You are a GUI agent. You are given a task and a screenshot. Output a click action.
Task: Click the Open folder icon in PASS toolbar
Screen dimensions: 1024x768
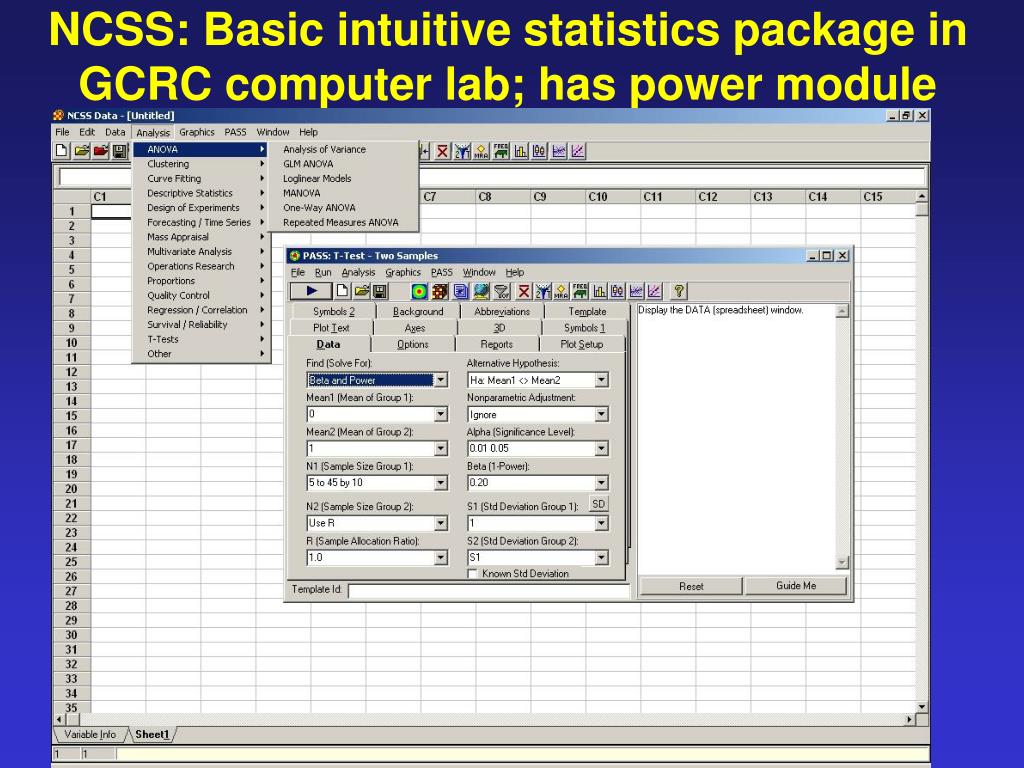pyautogui.click(x=361, y=291)
